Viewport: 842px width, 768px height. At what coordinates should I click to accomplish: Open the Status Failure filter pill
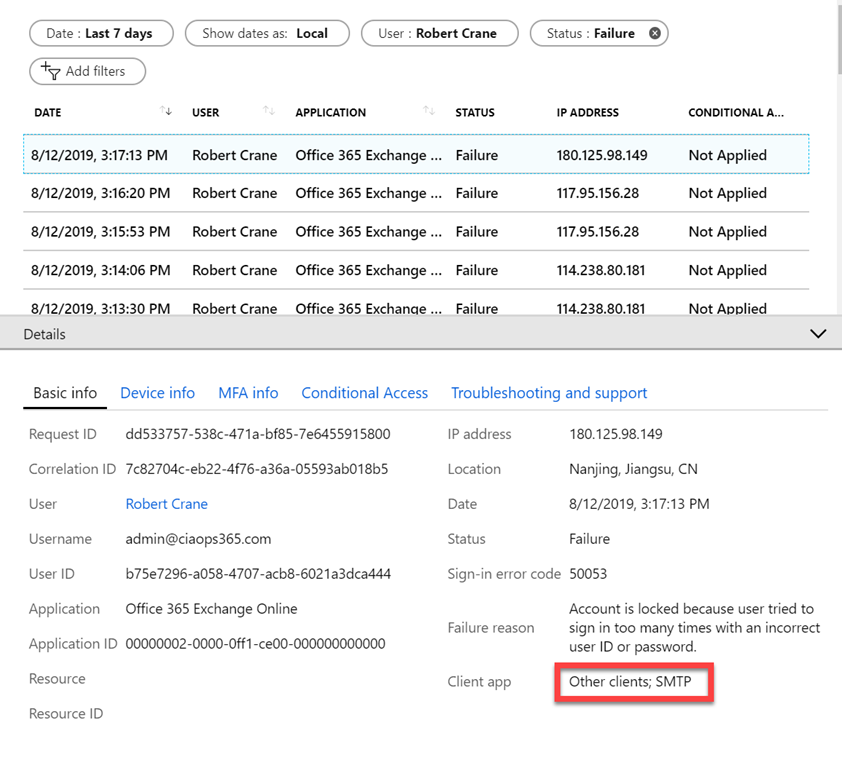[x=590, y=33]
